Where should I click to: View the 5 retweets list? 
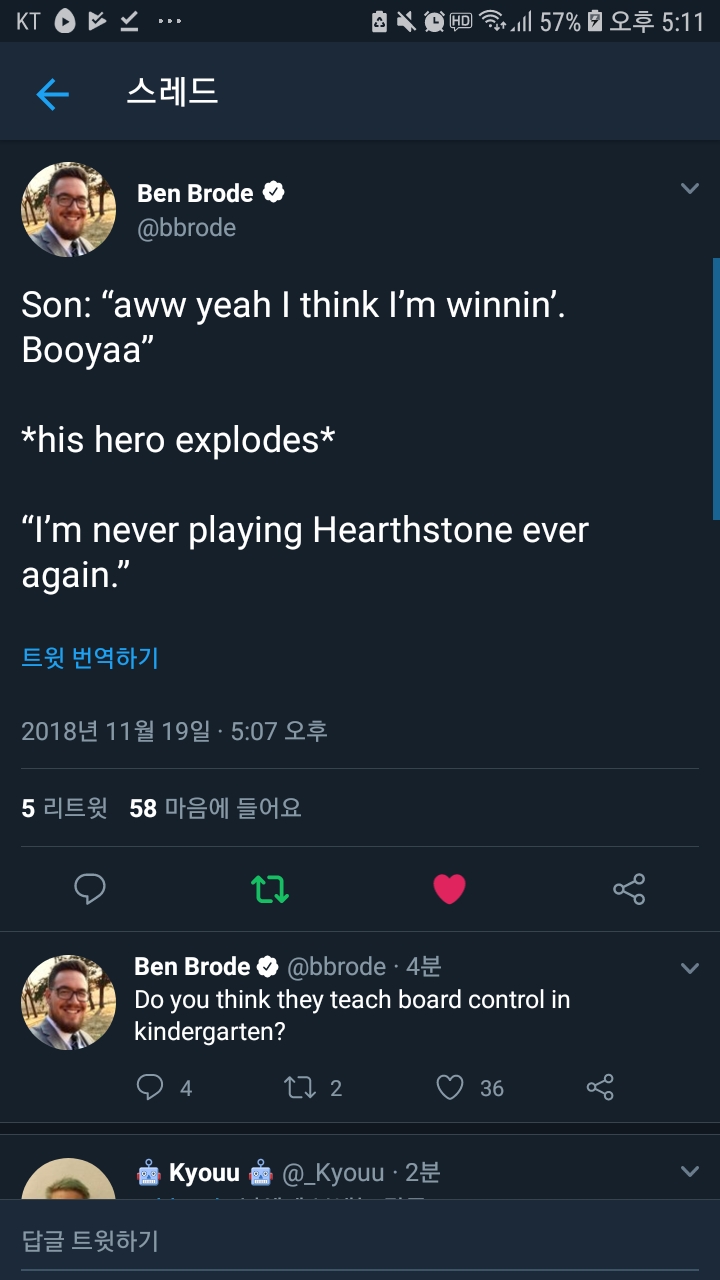coord(64,808)
